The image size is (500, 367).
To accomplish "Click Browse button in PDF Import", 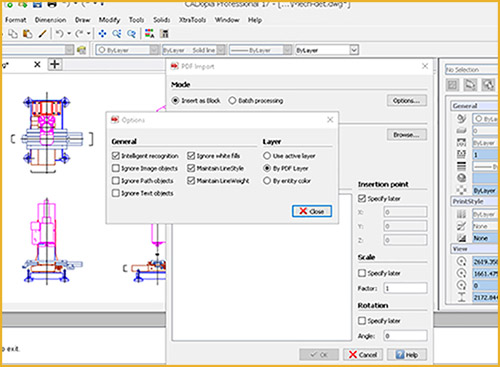I will tap(407, 135).
